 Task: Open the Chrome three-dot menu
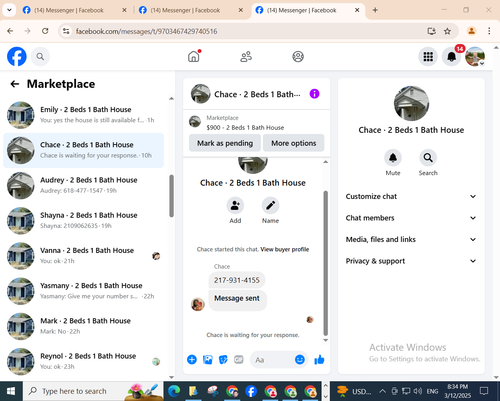489,31
